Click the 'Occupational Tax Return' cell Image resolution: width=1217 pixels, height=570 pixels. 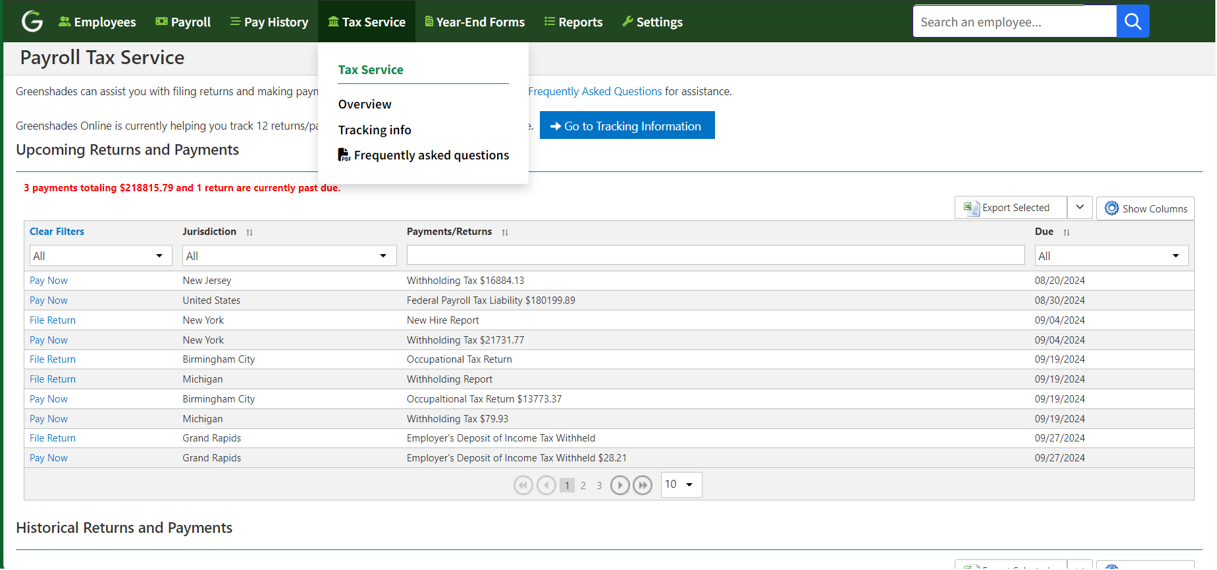pyautogui.click(x=459, y=359)
